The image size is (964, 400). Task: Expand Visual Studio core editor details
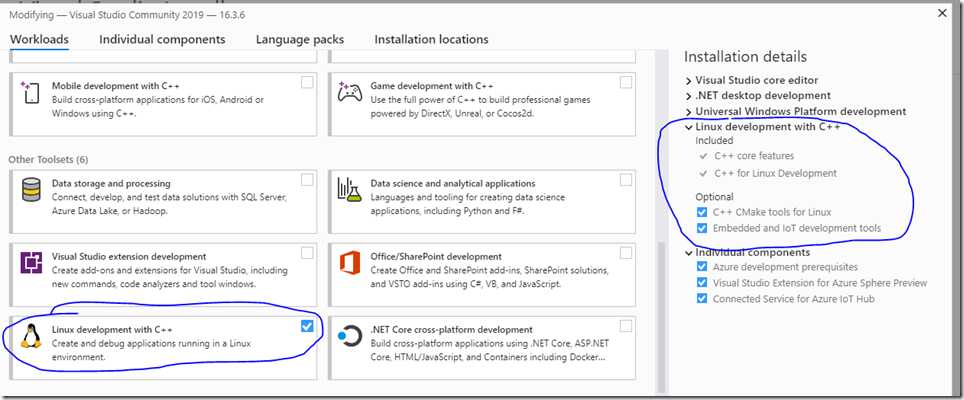(689, 80)
